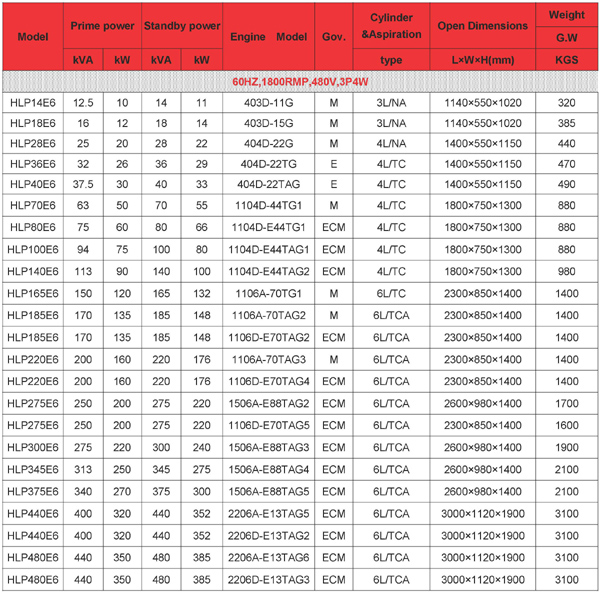
Task: Click the "type" sub-header cell
Action: point(391,60)
